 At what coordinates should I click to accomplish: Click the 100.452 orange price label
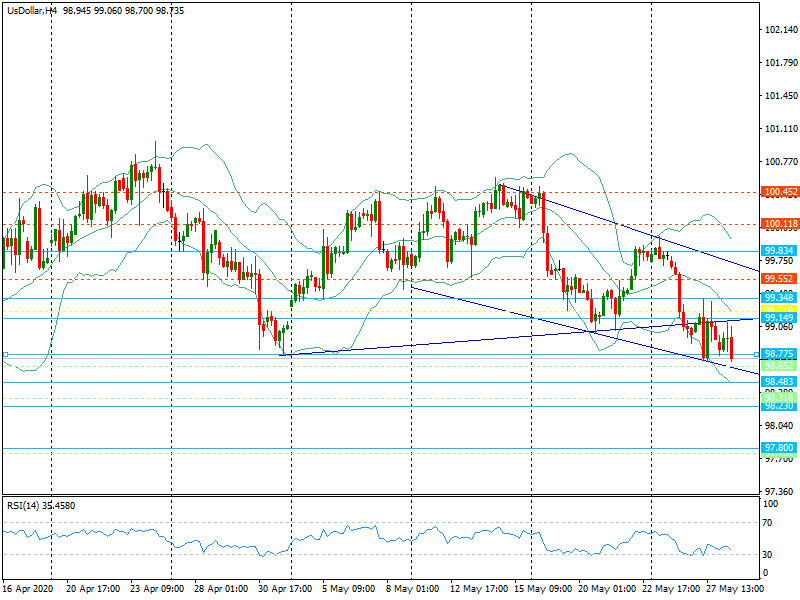779,192
